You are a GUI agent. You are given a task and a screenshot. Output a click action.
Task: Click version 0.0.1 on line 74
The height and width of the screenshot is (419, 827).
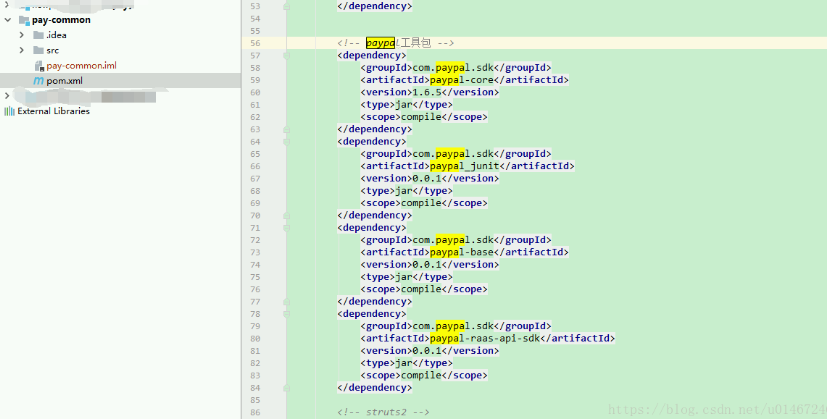coord(427,265)
